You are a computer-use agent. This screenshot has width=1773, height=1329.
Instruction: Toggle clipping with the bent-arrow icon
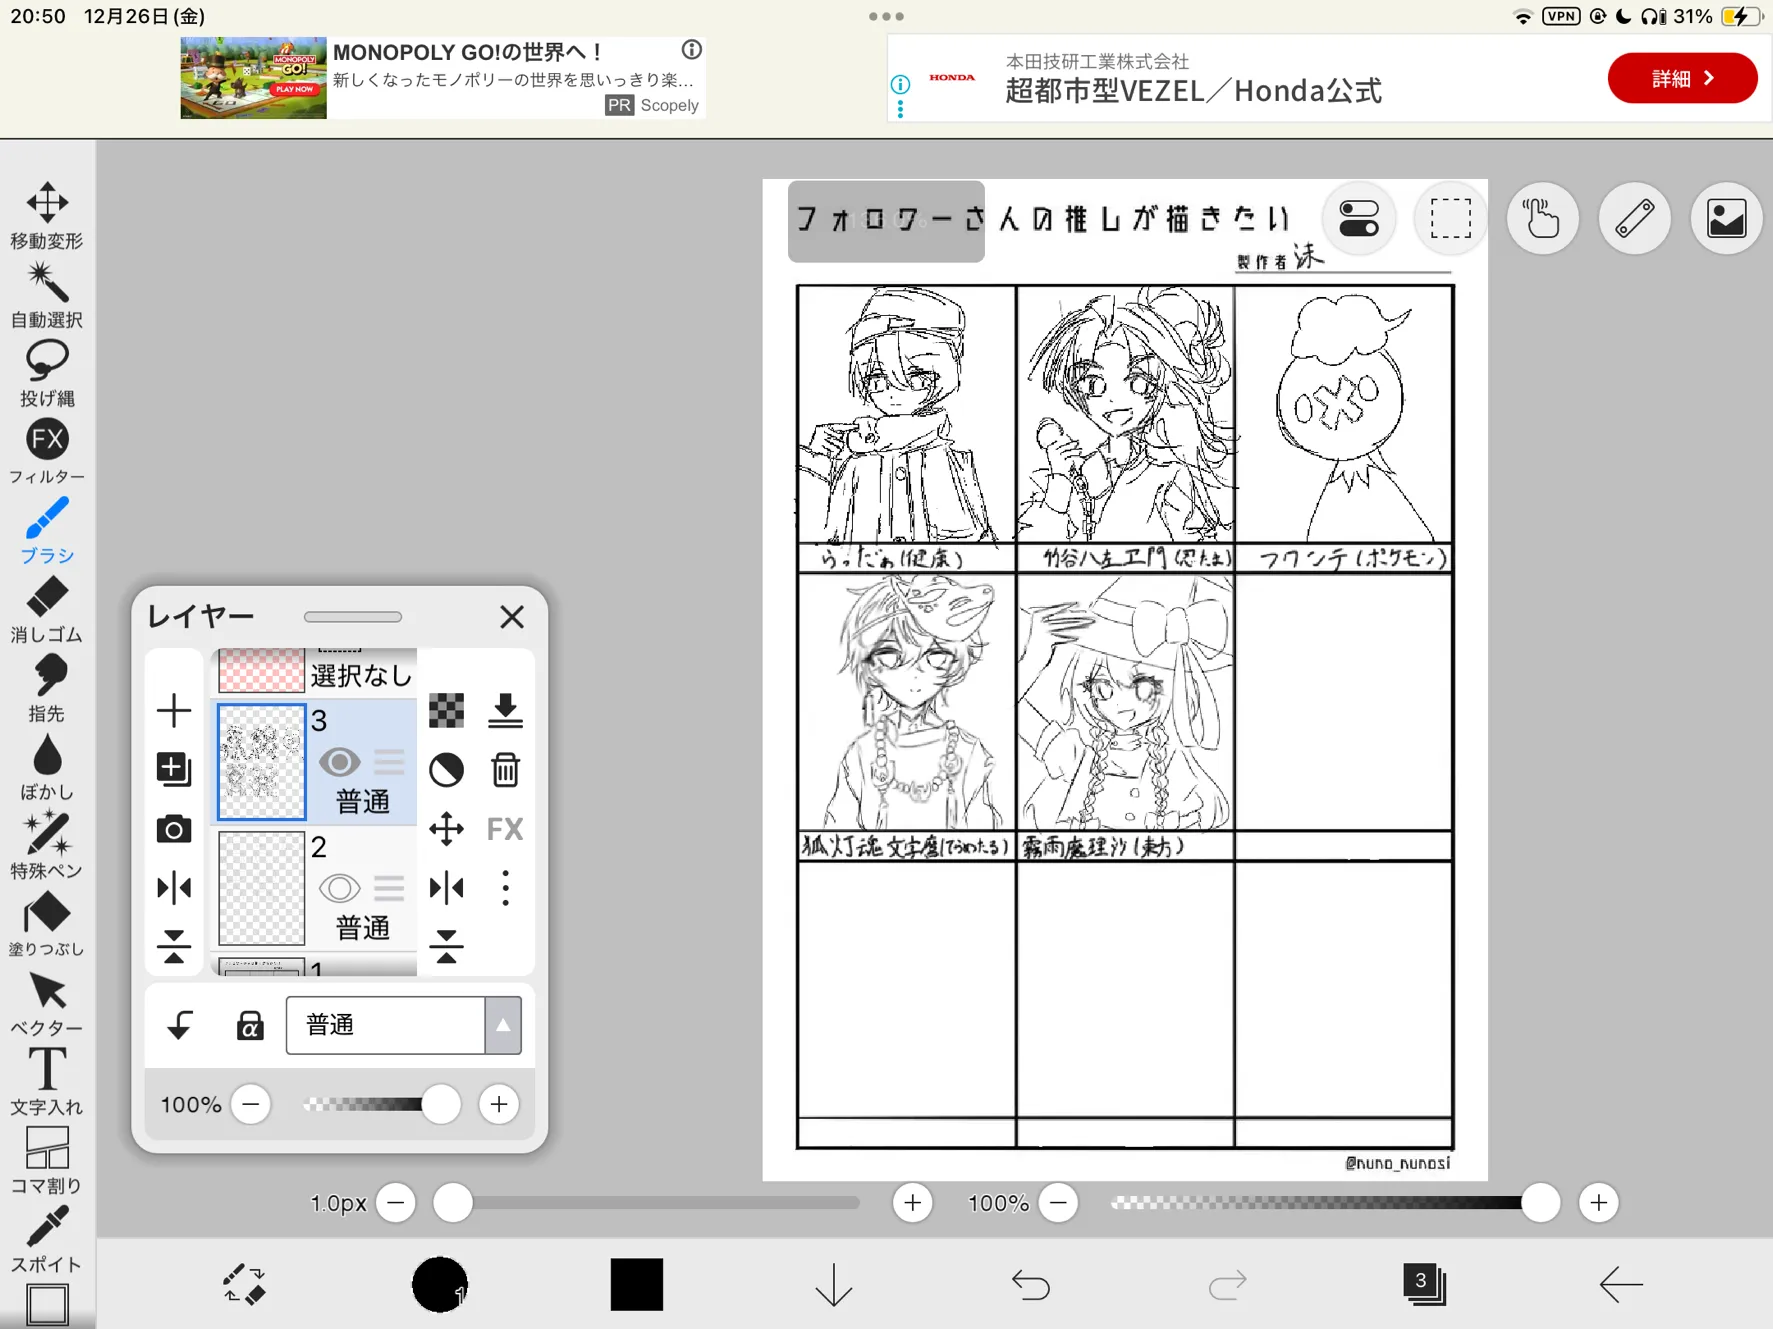(180, 1025)
